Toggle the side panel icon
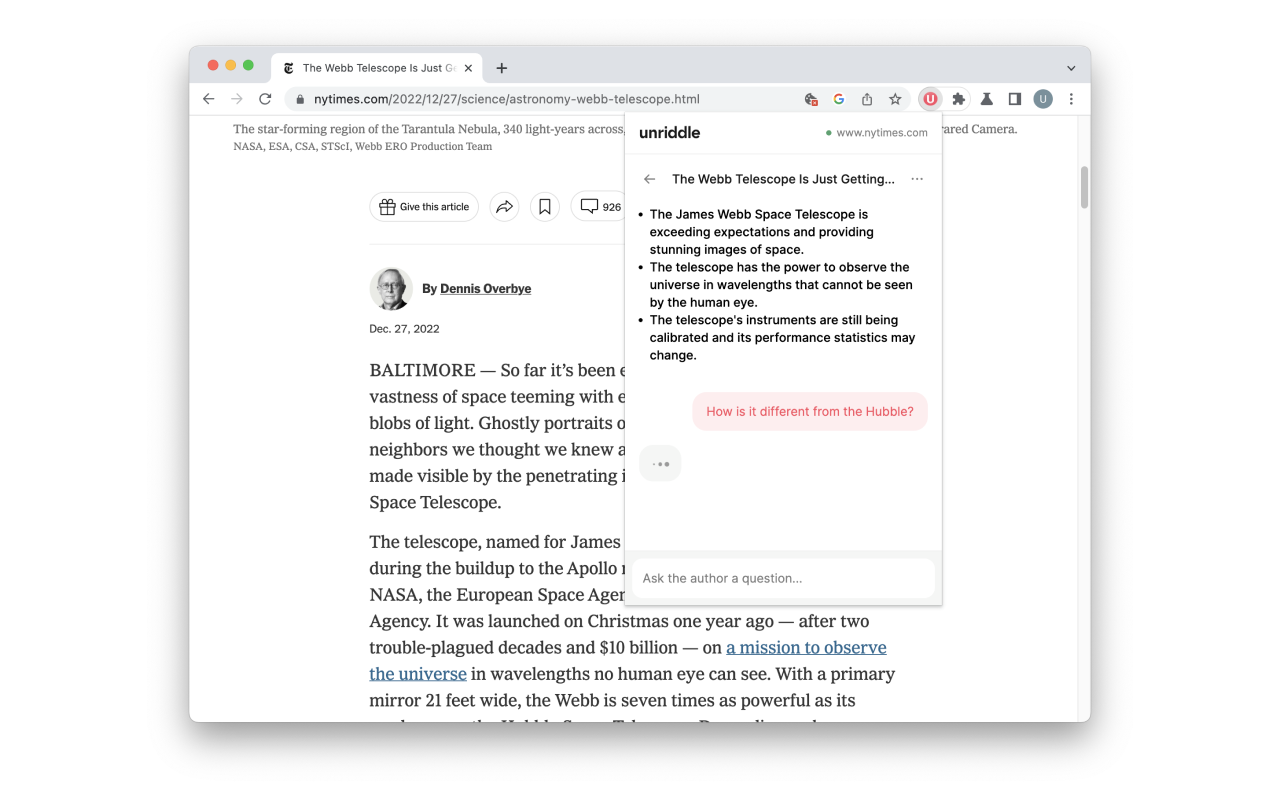This screenshot has width=1280, height=800. click(x=1014, y=99)
